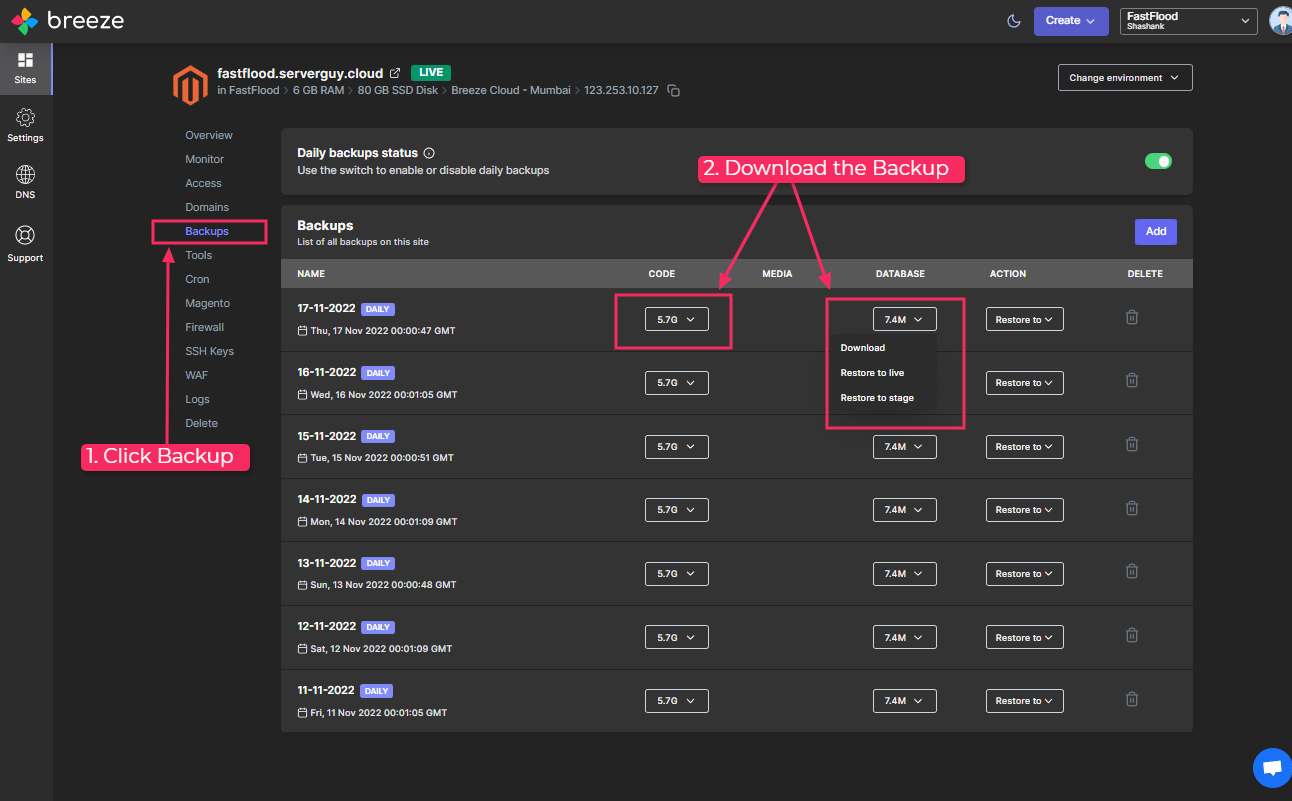This screenshot has height=801, width=1292.
Task: Select Backups in the site menu
Action: pos(207,231)
